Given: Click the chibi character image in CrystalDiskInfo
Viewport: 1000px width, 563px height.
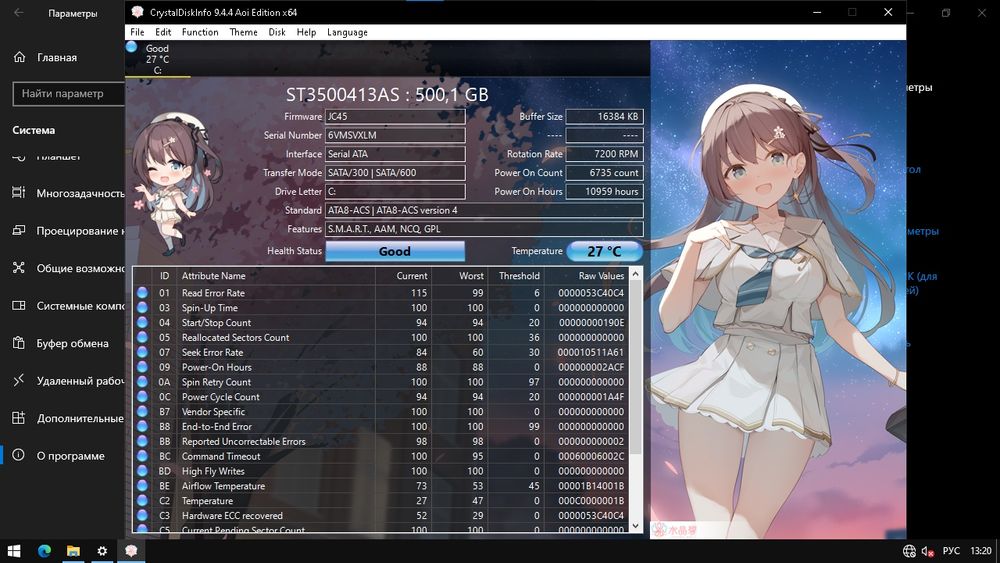Looking at the screenshot, I should (x=176, y=185).
